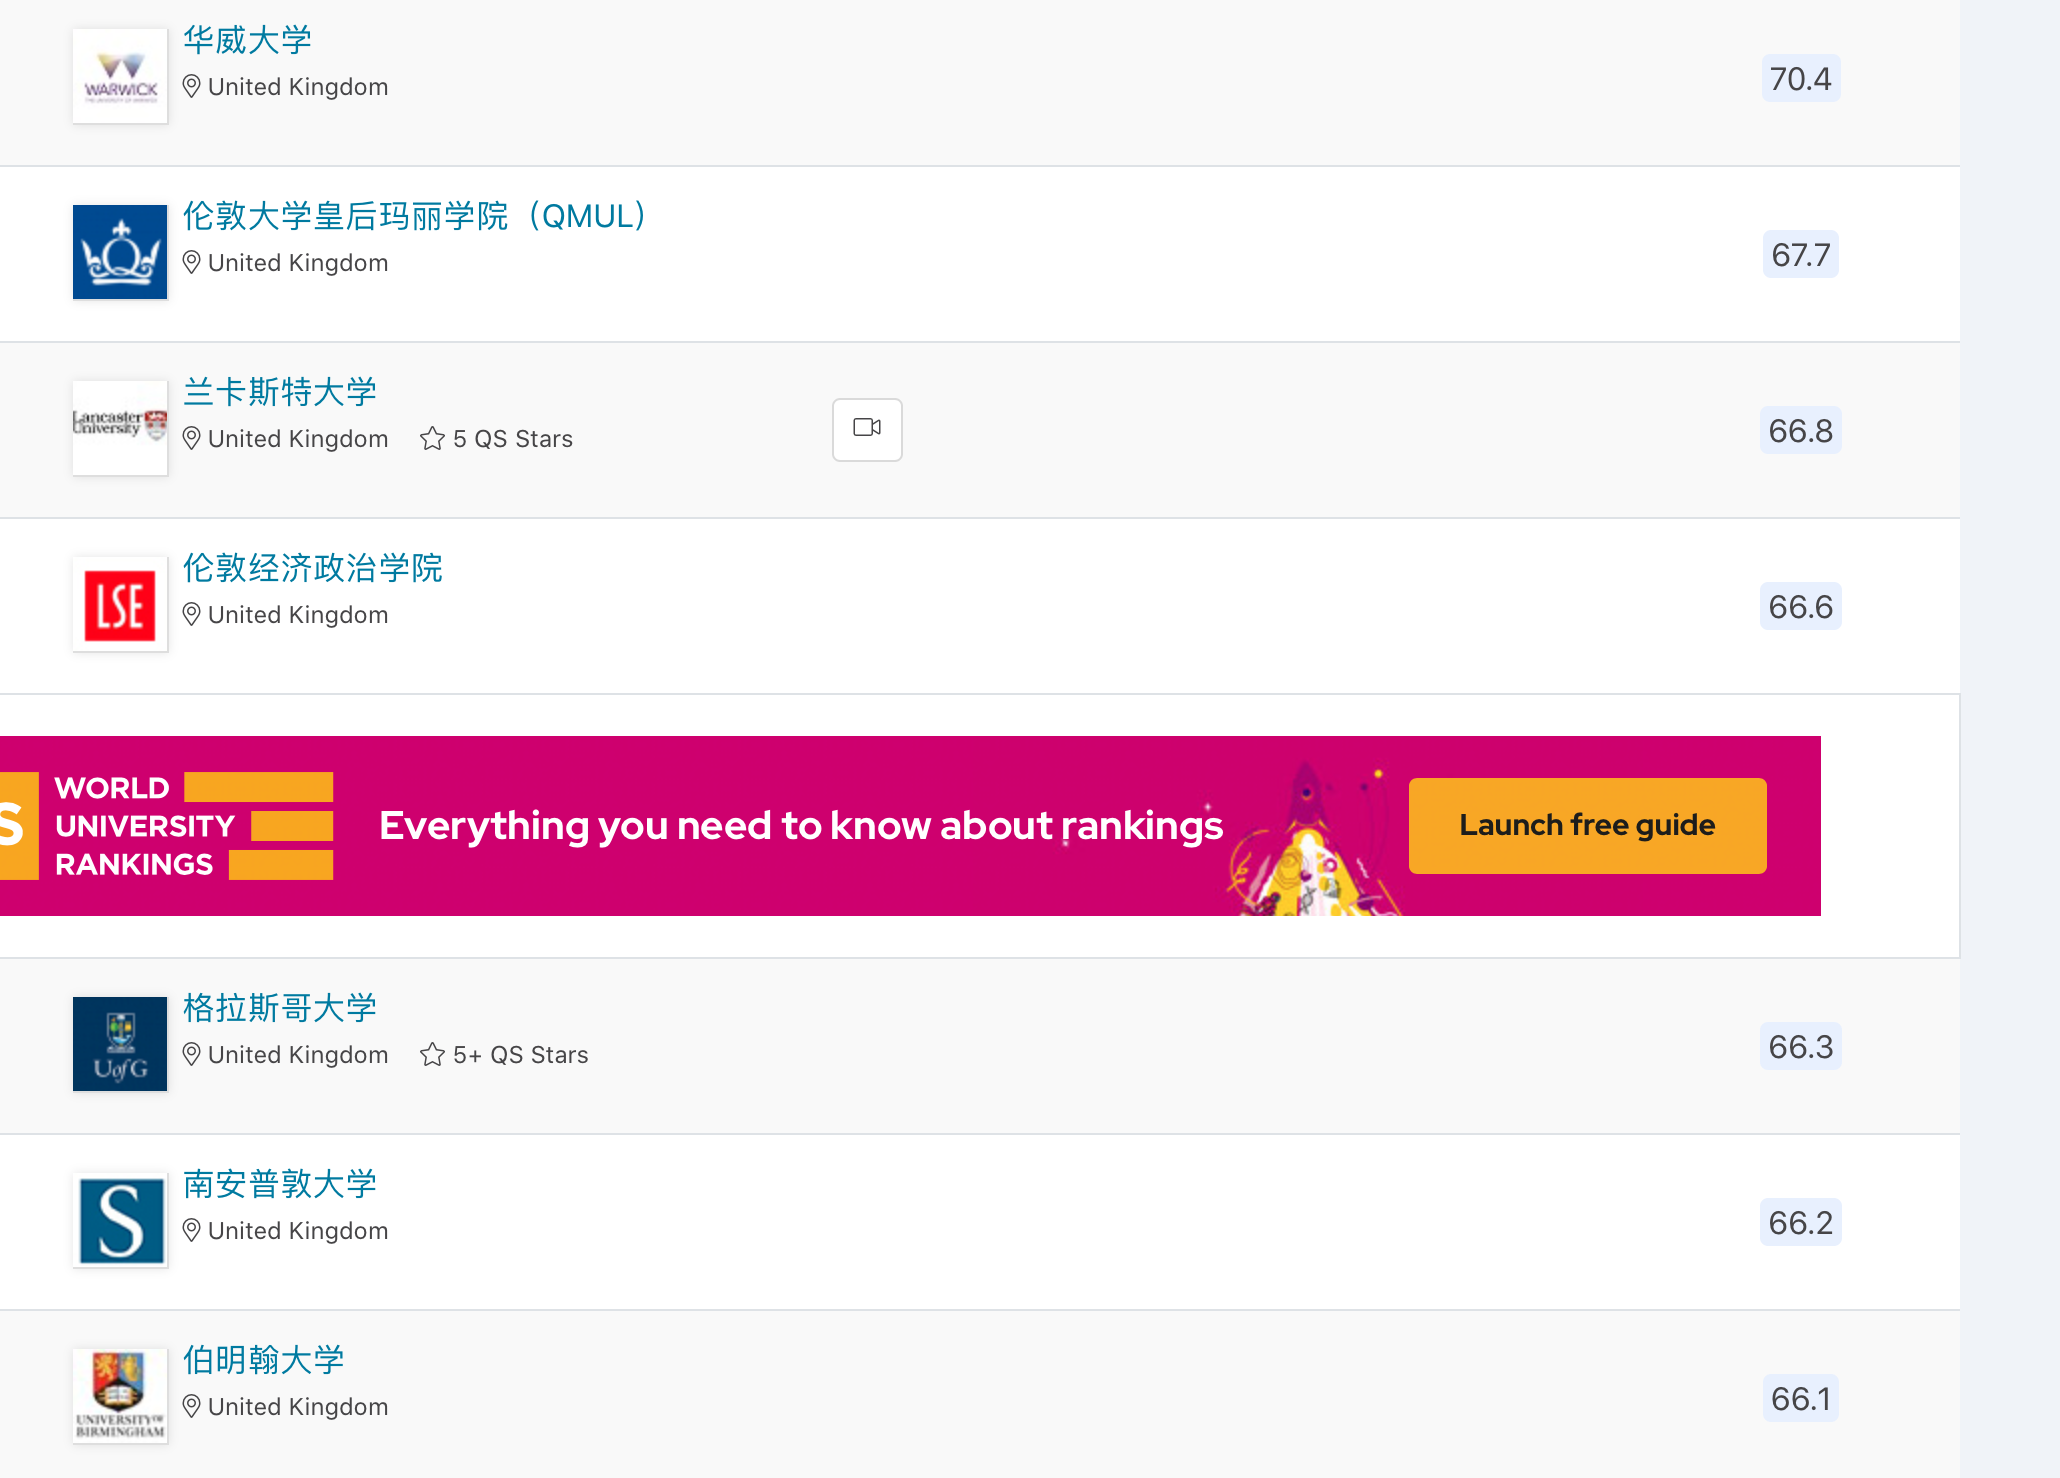This screenshot has height=1478, width=2060.
Task: Open the 南安普敦大学 link
Action: [x=280, y=1184]
